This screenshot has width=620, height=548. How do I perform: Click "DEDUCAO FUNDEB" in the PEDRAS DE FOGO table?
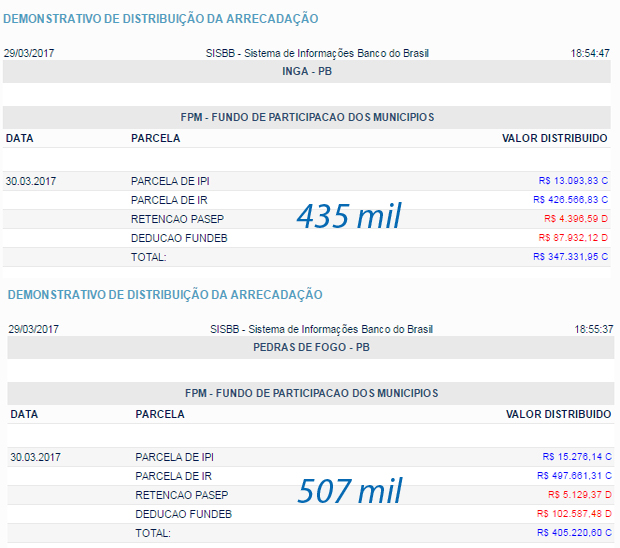(x=183, y=514)
